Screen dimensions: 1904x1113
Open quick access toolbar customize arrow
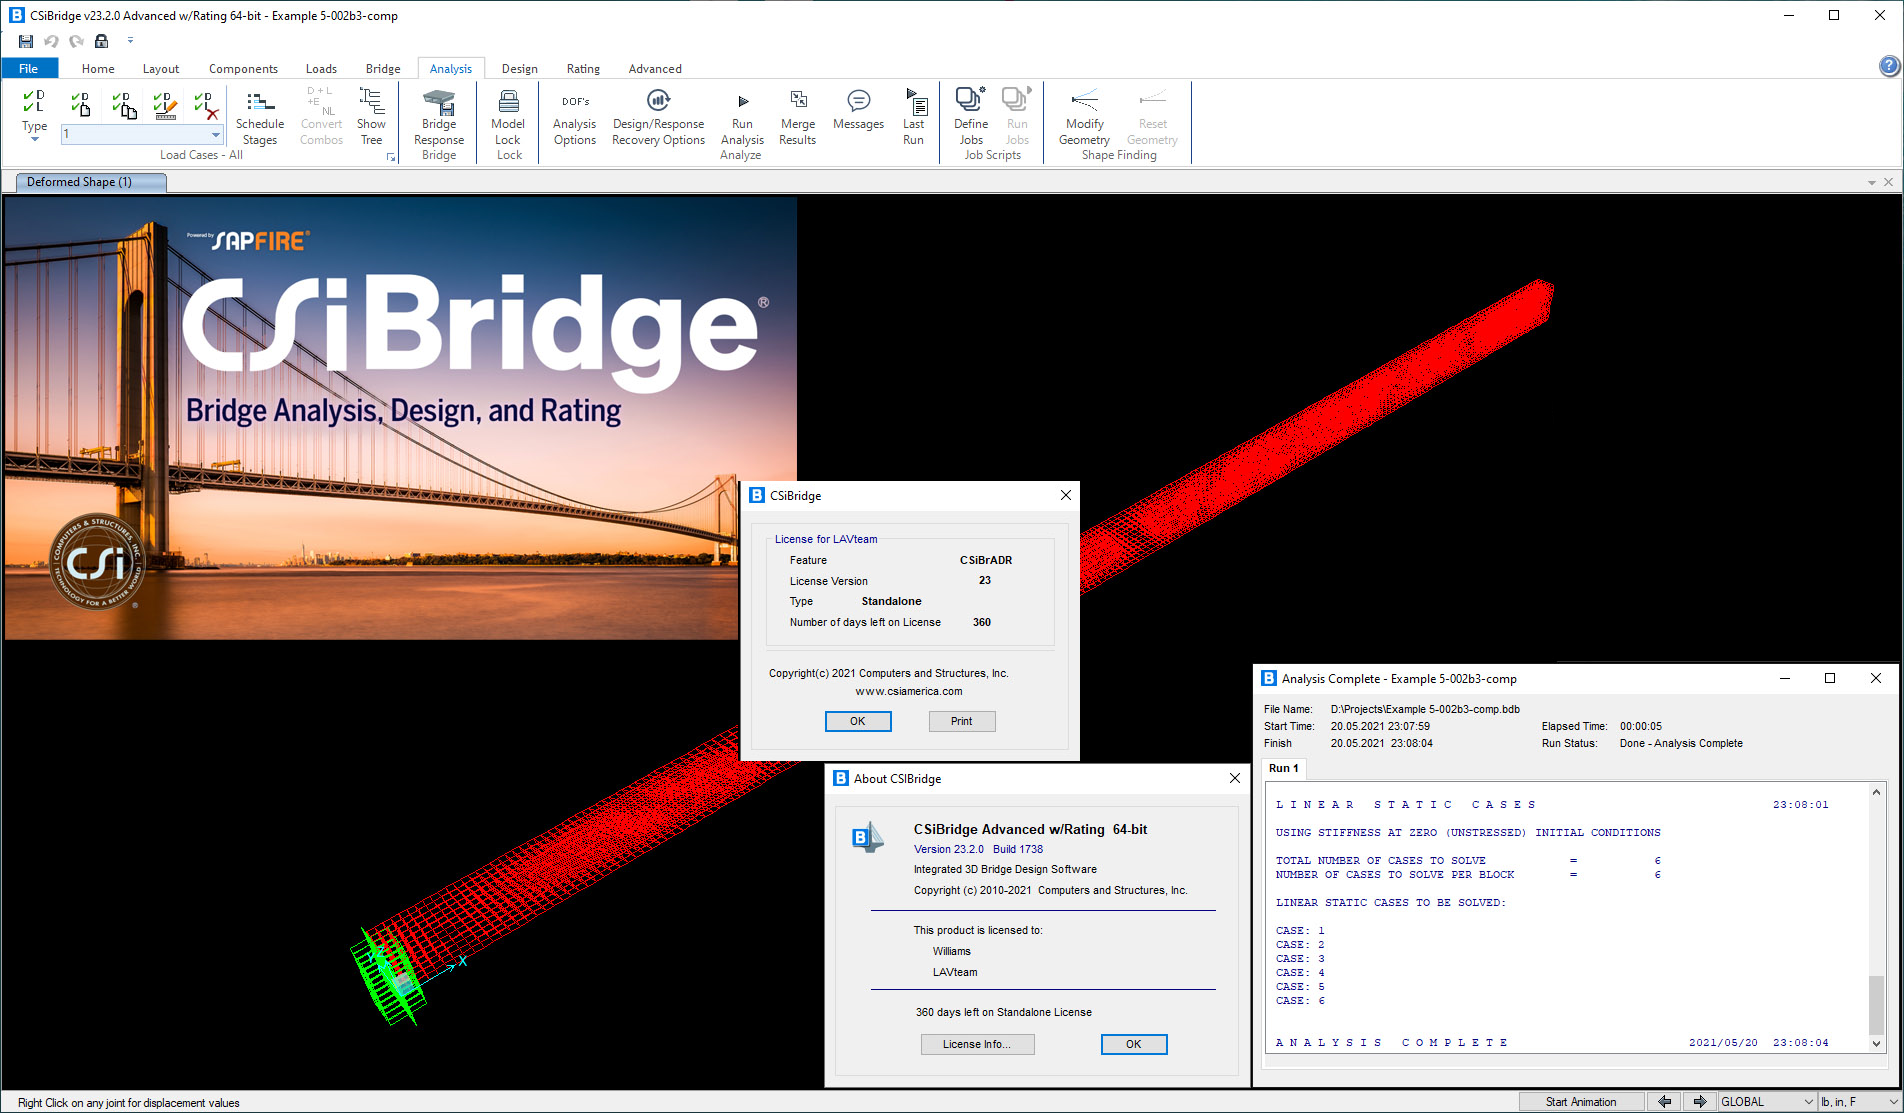[x=130, y=41]
